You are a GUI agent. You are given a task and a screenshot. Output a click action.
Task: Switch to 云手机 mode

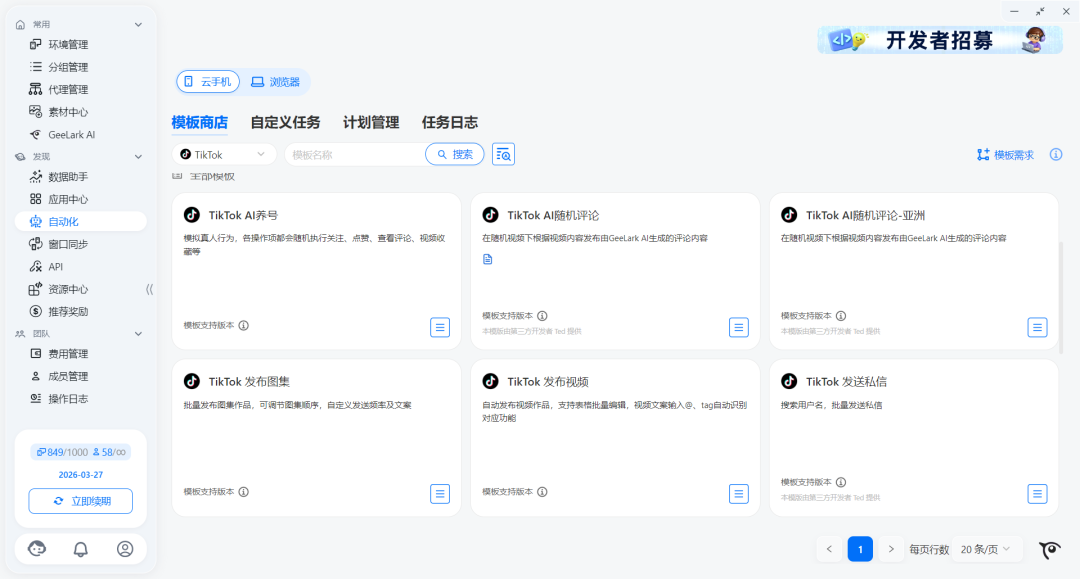(208, 82)
